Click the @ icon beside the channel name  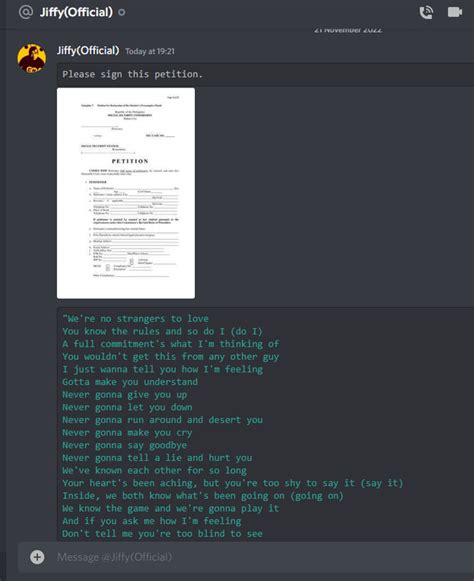(26, 12)
